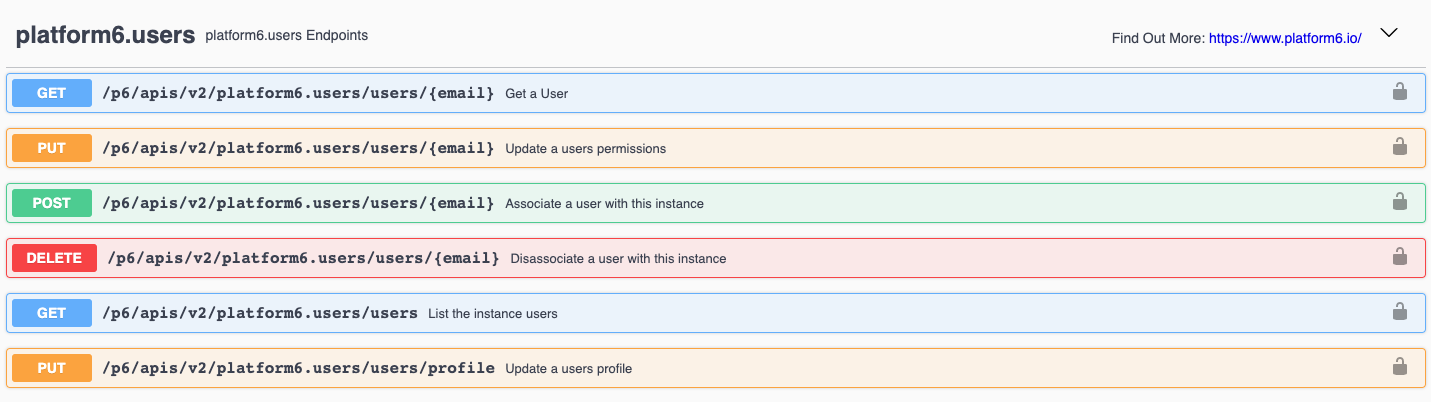
Task: Open the https://www.platform6.io/ link
Action: tap(1285, 38)
